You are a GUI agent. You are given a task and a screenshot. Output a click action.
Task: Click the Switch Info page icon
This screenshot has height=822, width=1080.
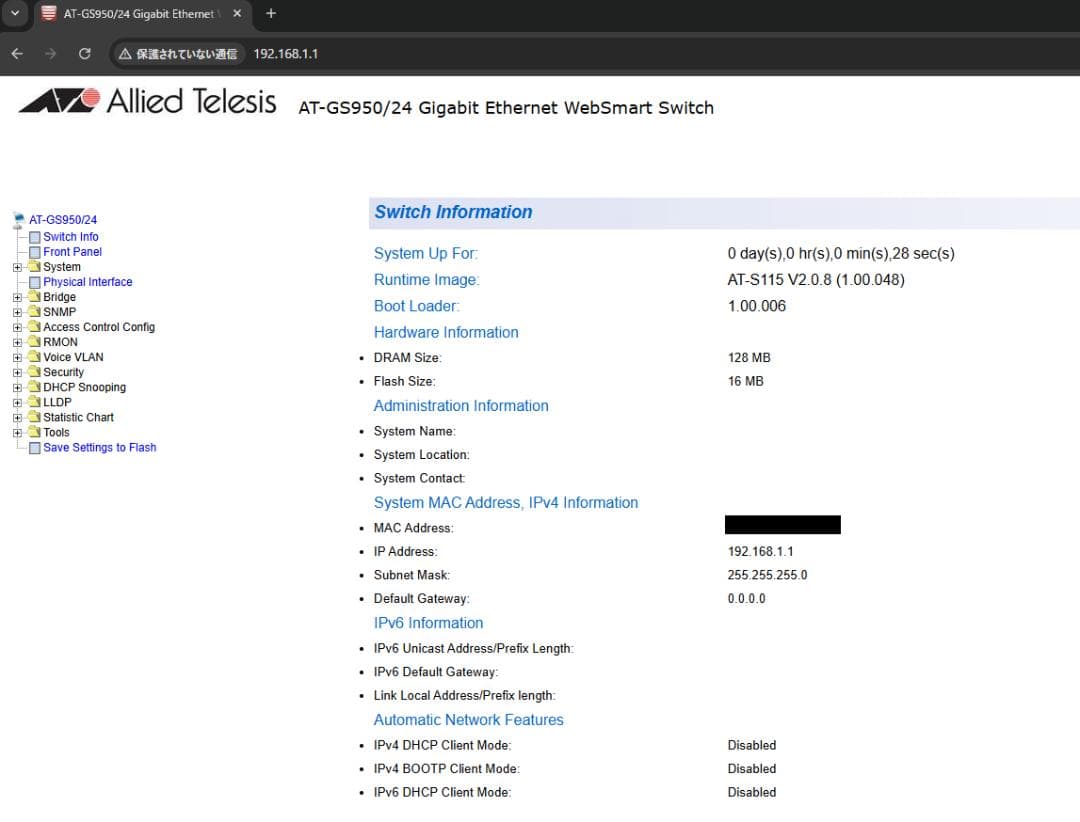pyautogui.click(x=34, y=237)
